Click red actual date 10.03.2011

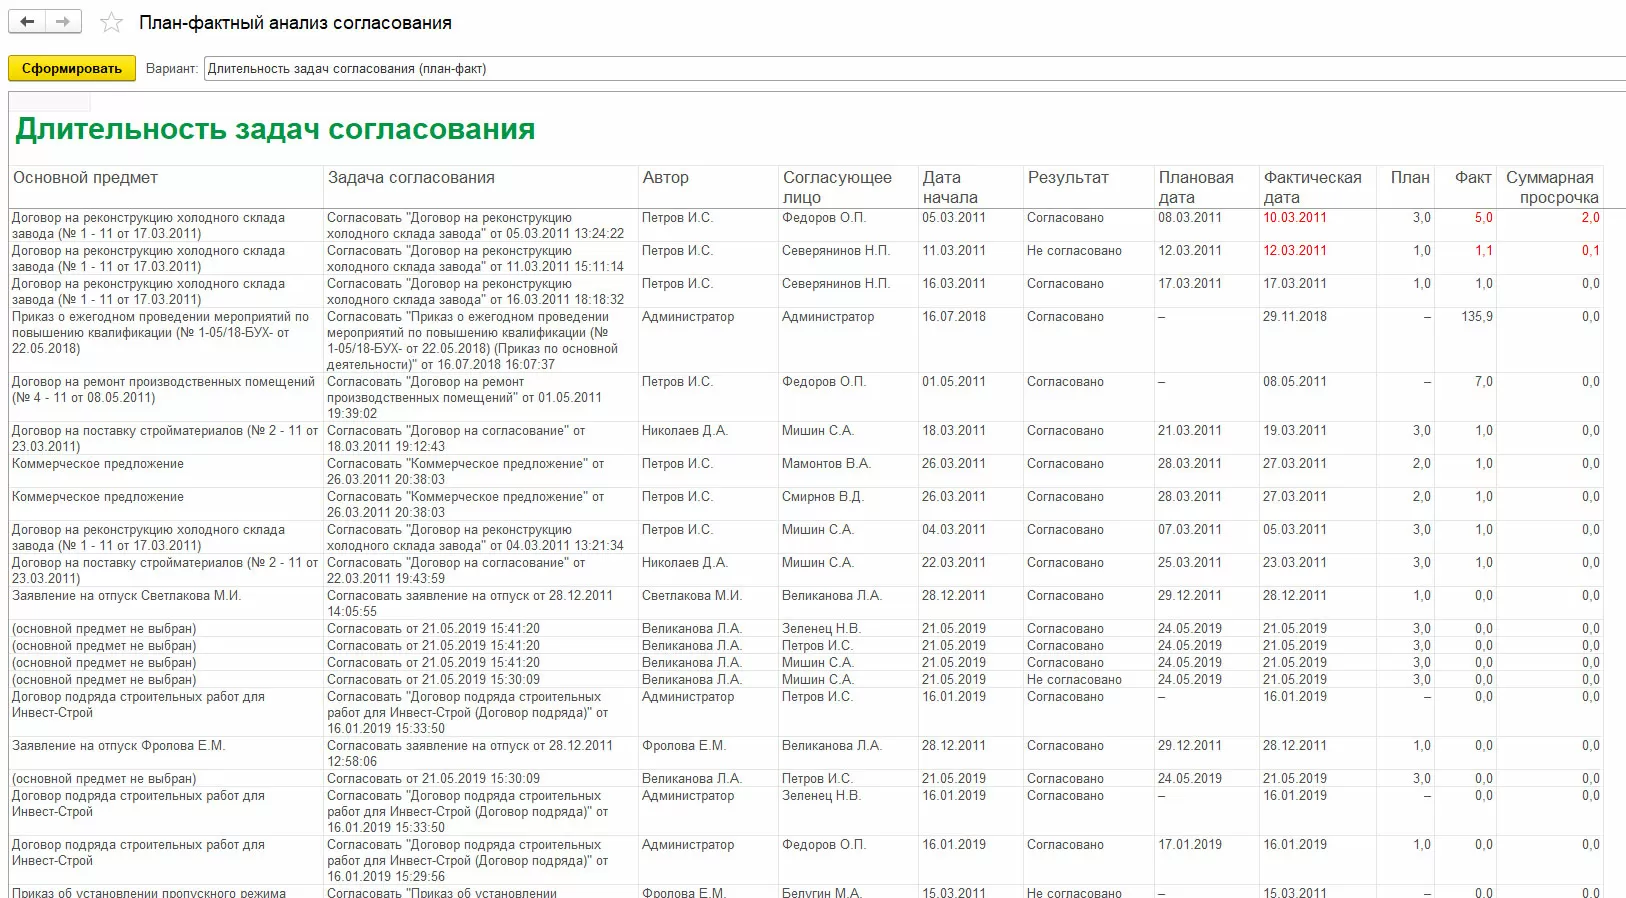click(1294, 218)
